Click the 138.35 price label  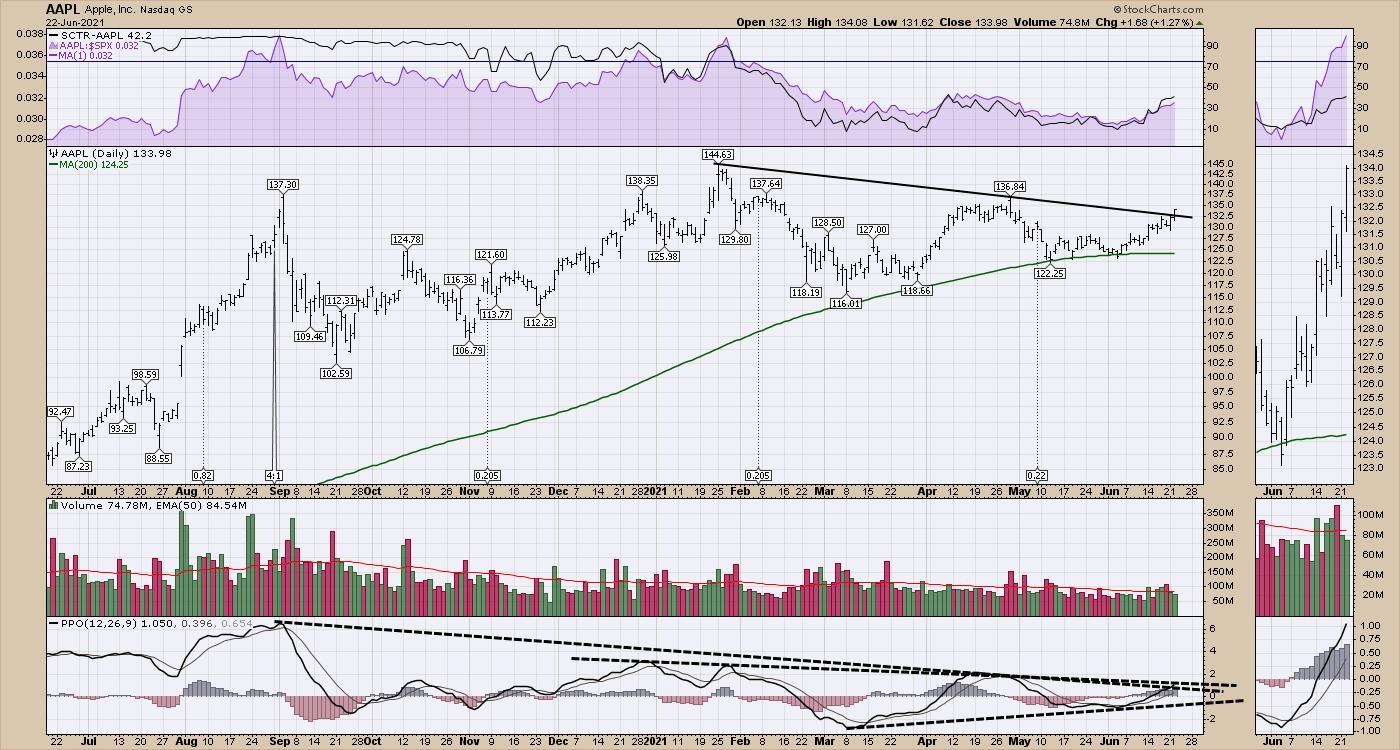[640, 181]
